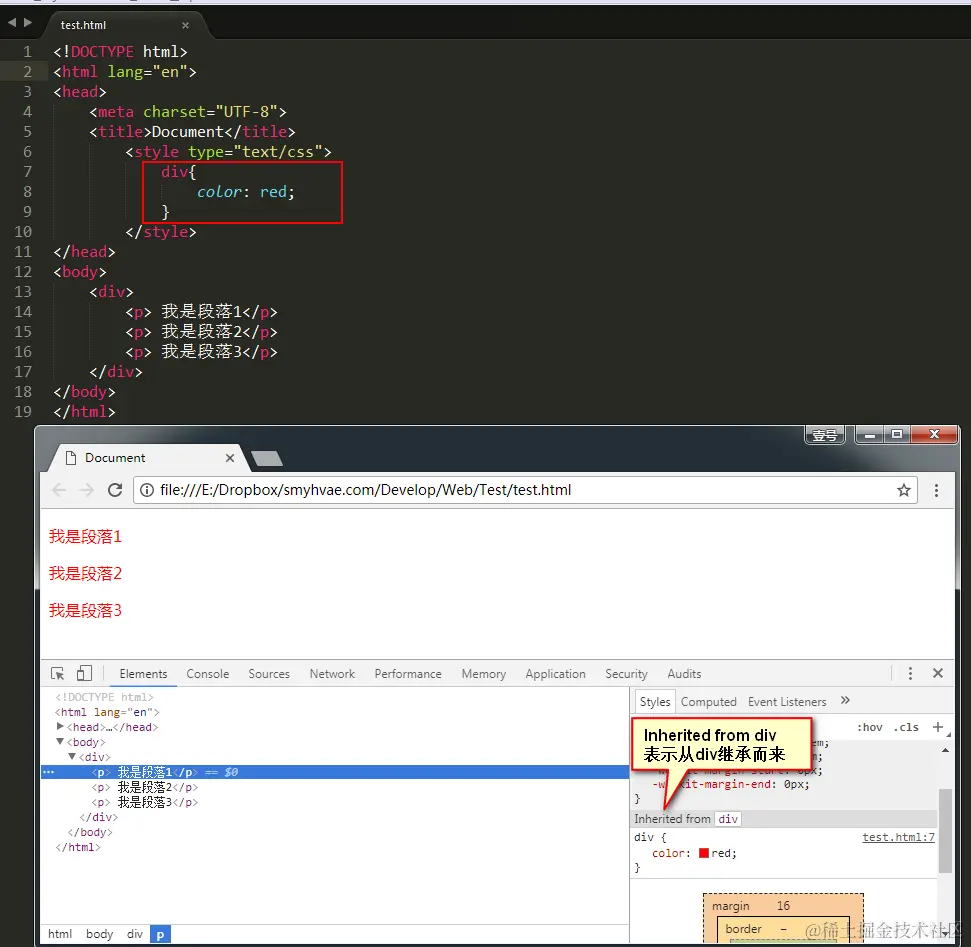Click line number 13 in editor gutter
971x947 pixels.
click(x=23, y=292)
